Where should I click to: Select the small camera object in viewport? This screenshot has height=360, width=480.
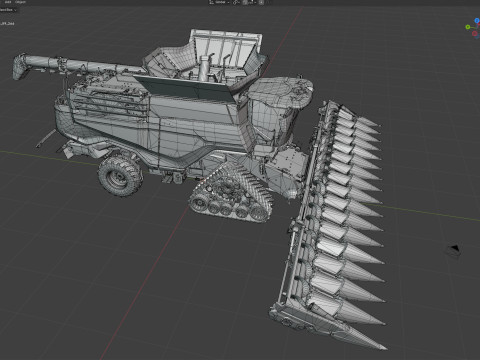454,250
